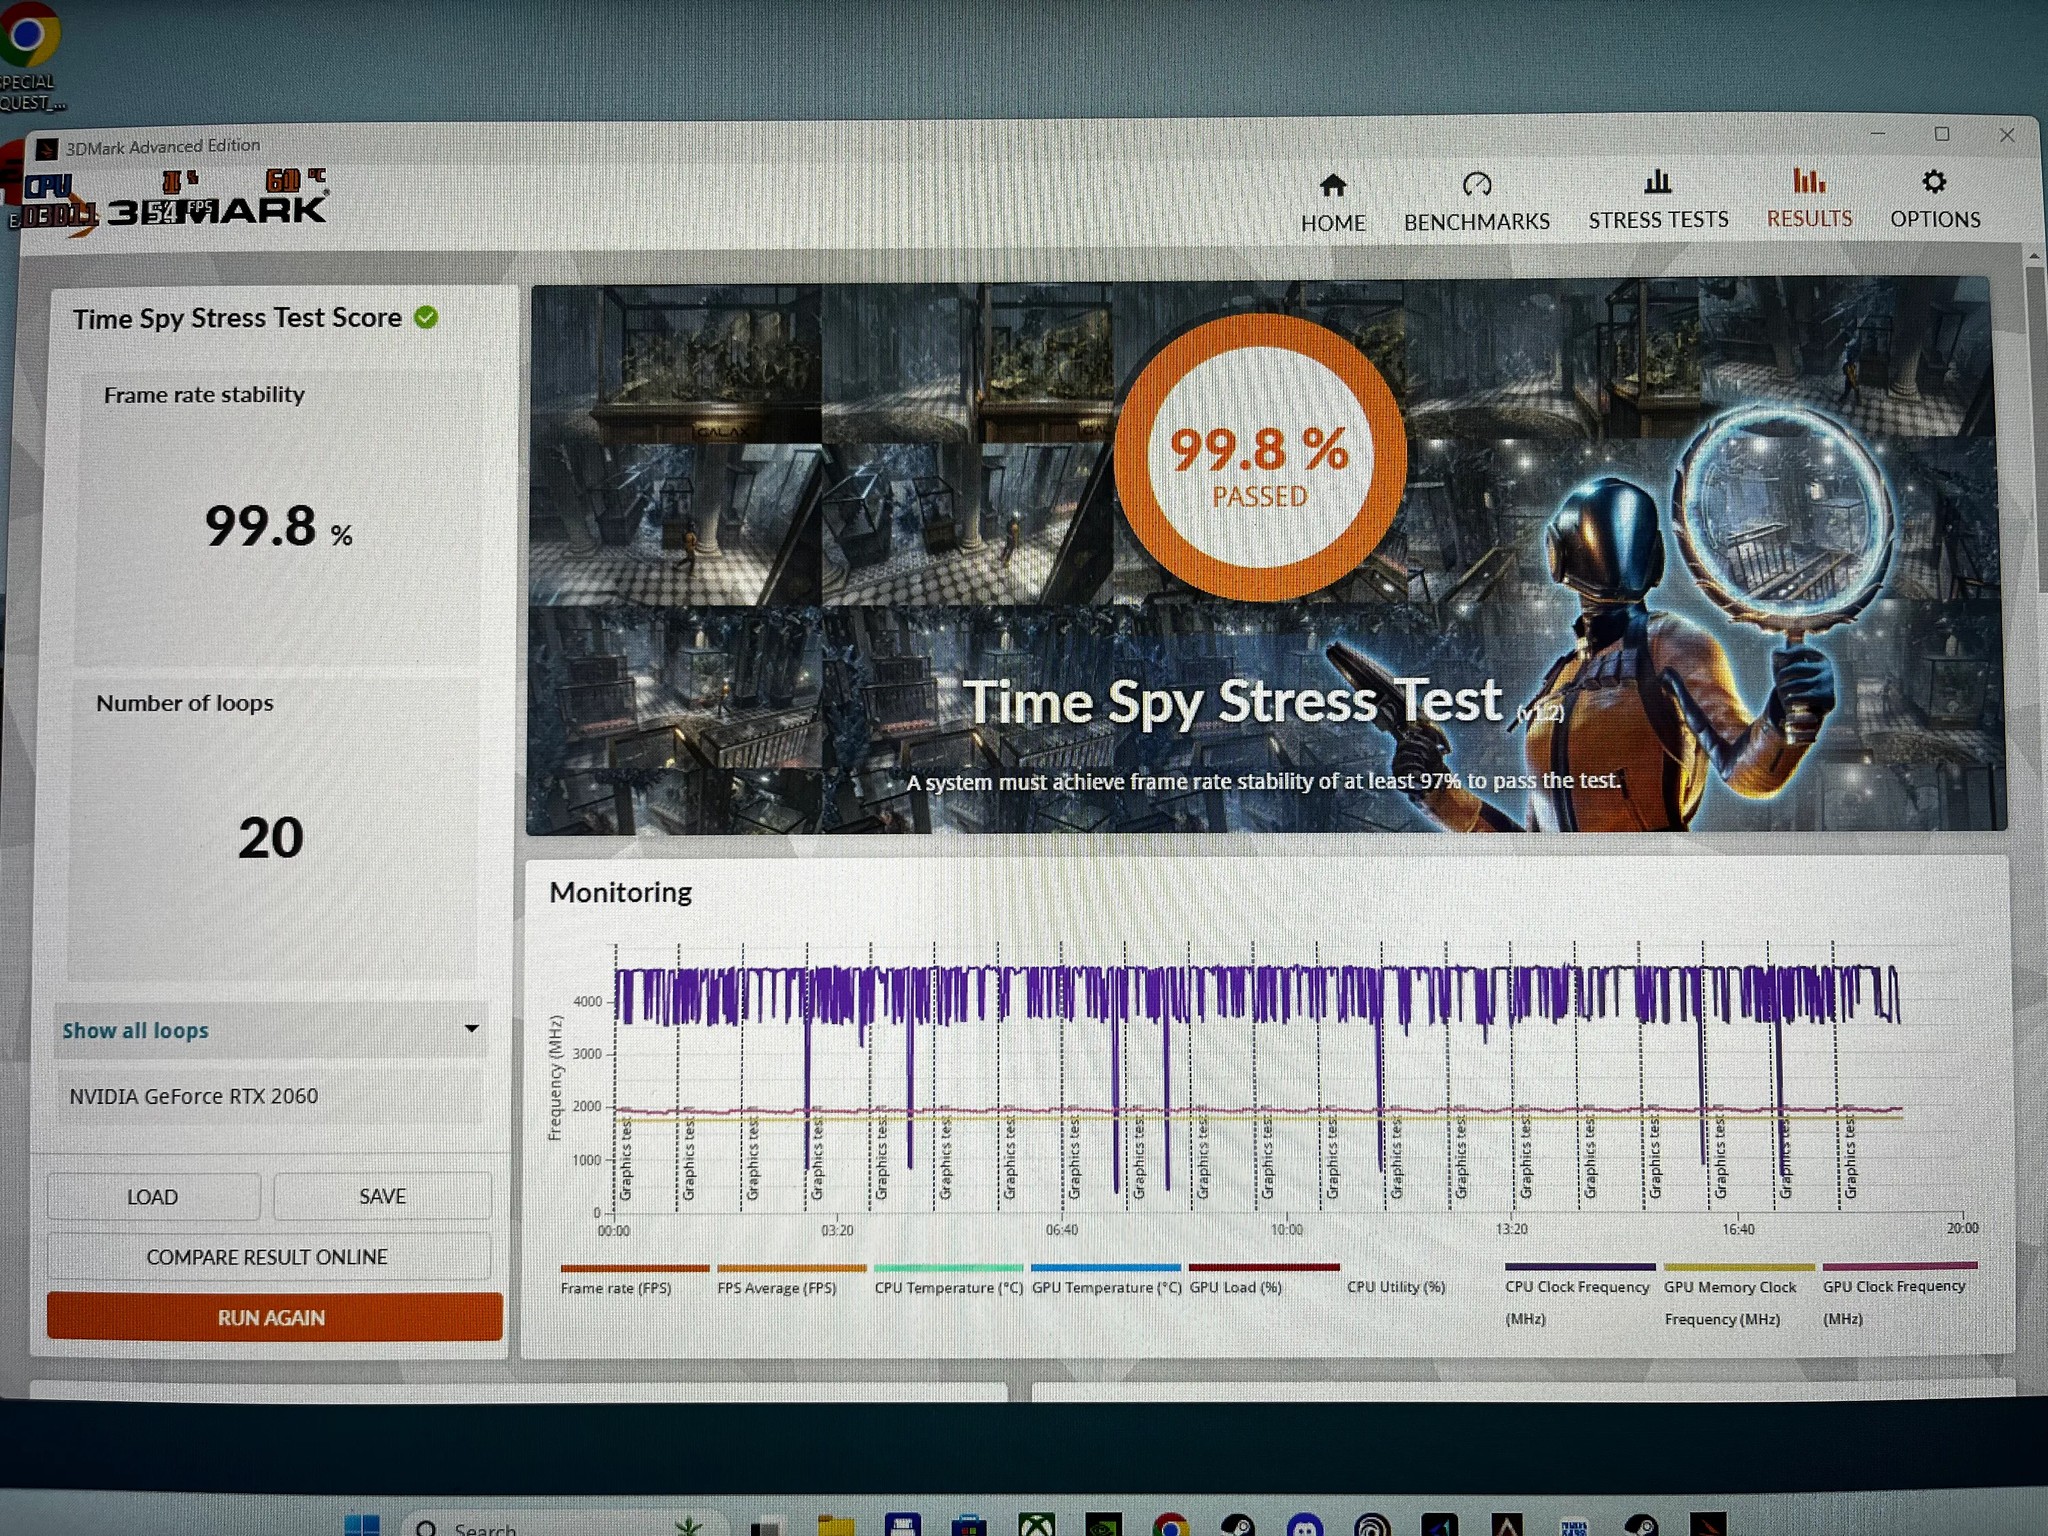Viewport: 2048px width, 1536px height.
Task: Toggle the CPU Clock Frequency legend entry
Action: click(x=1579, y=1294)
